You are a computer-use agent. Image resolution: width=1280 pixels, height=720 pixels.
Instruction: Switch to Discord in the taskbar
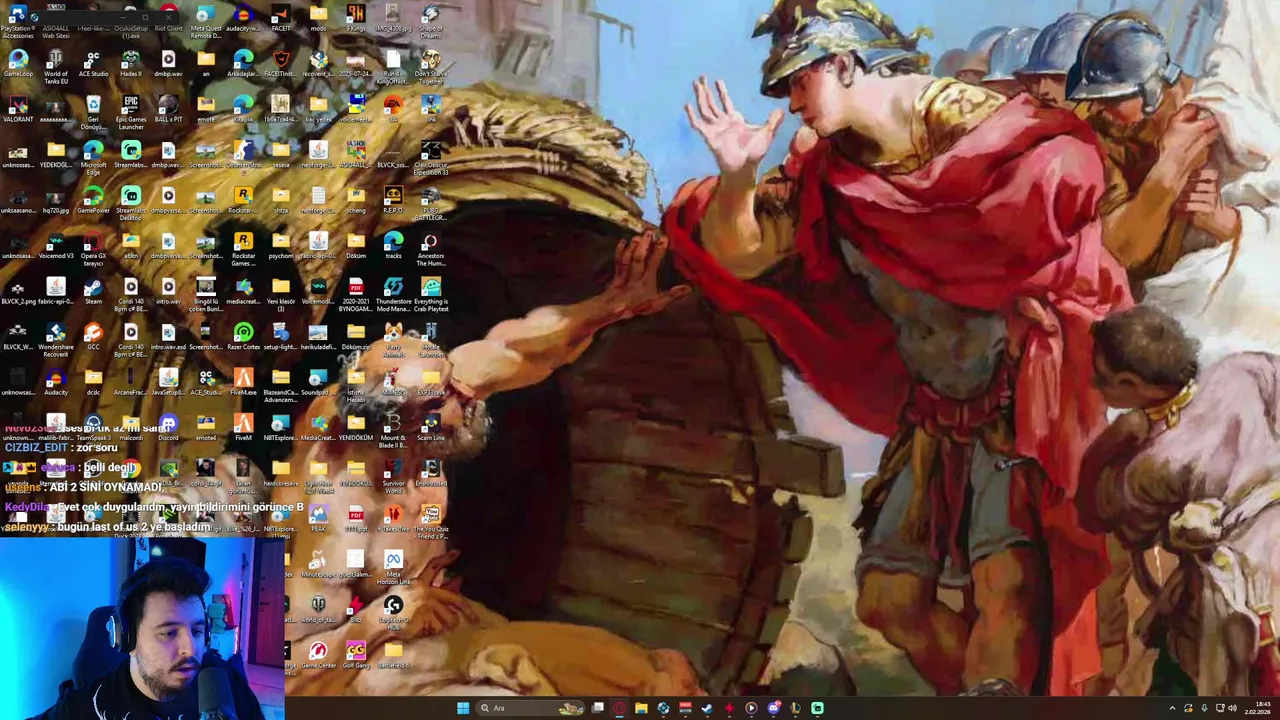pyautogui.click(x=773, y=708)
